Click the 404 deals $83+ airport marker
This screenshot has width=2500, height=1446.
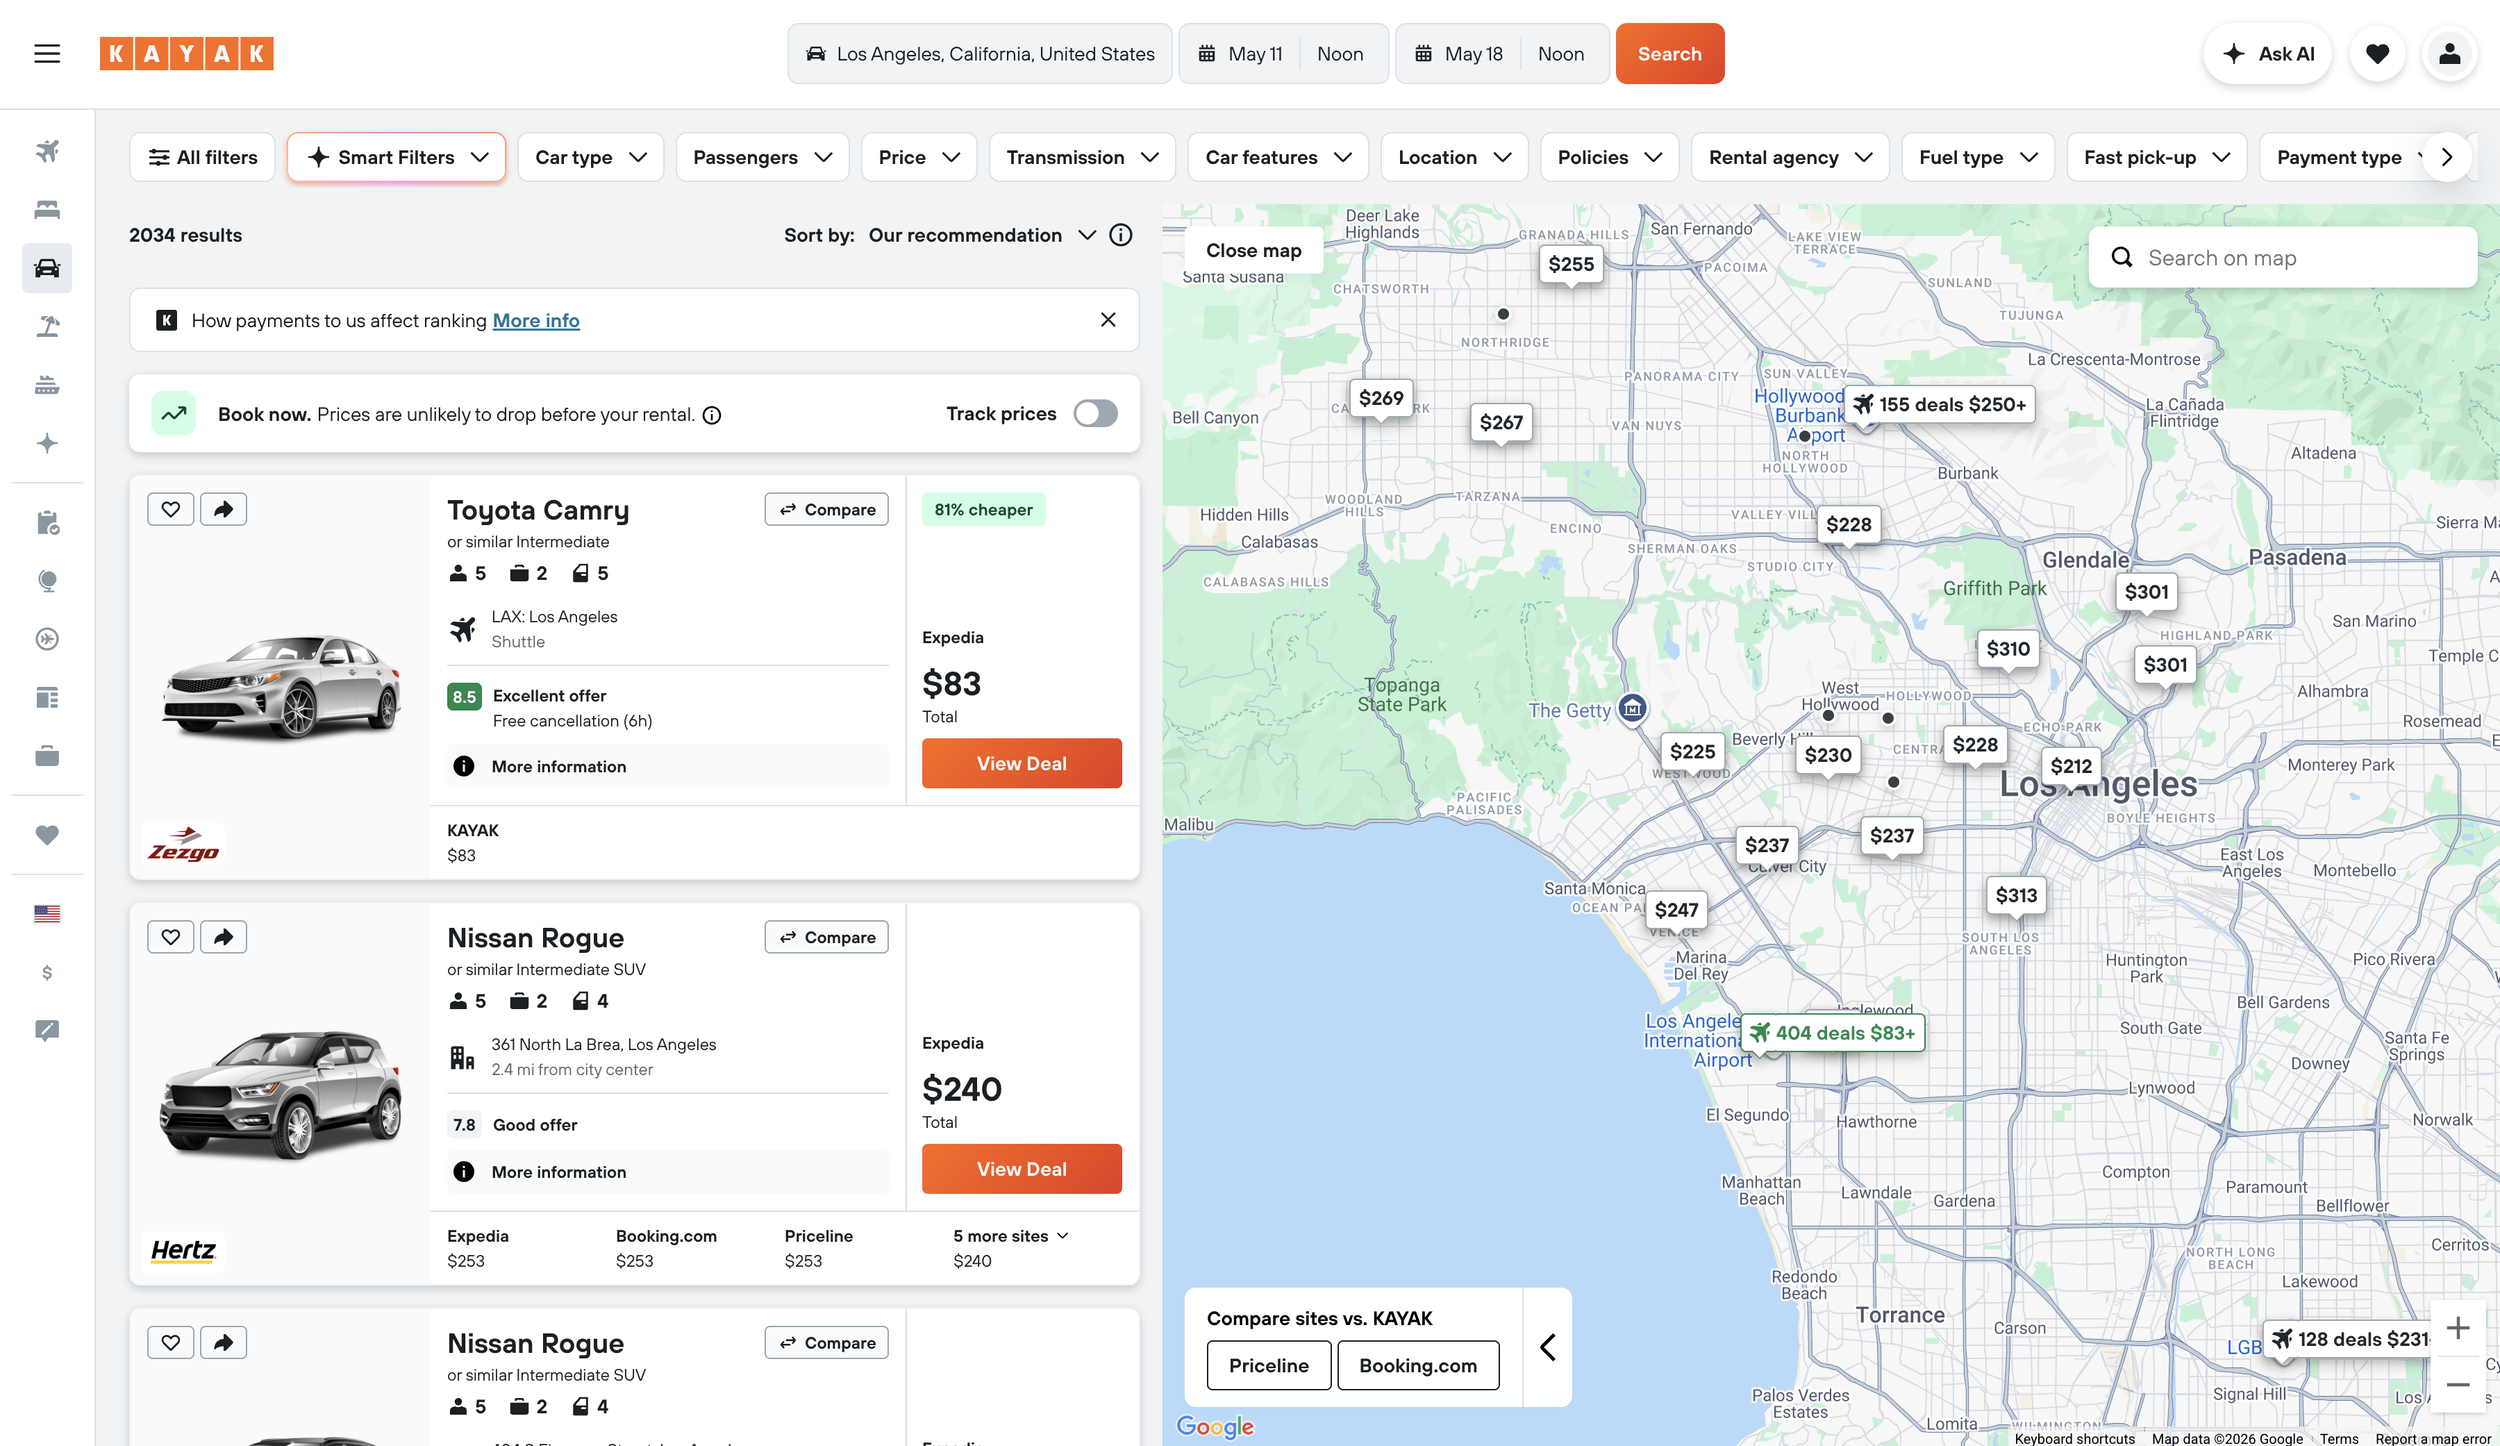click(x=1833, y=1033)
